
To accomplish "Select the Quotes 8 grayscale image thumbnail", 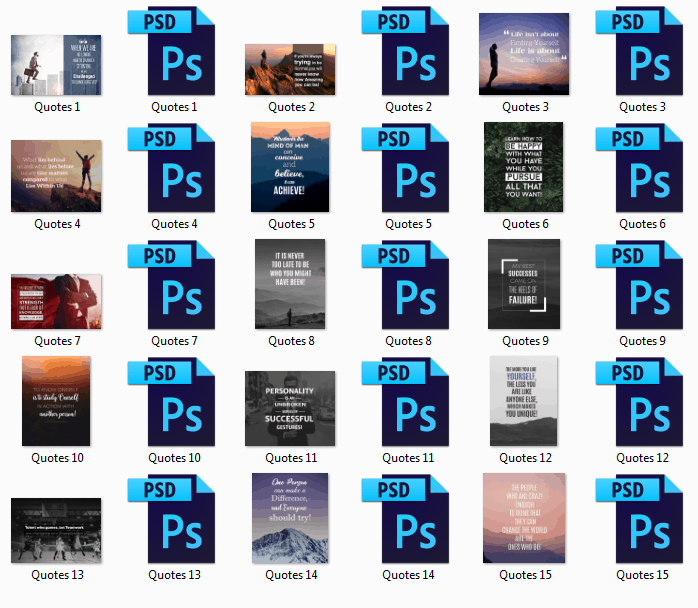I will click(x=289, y=284).
